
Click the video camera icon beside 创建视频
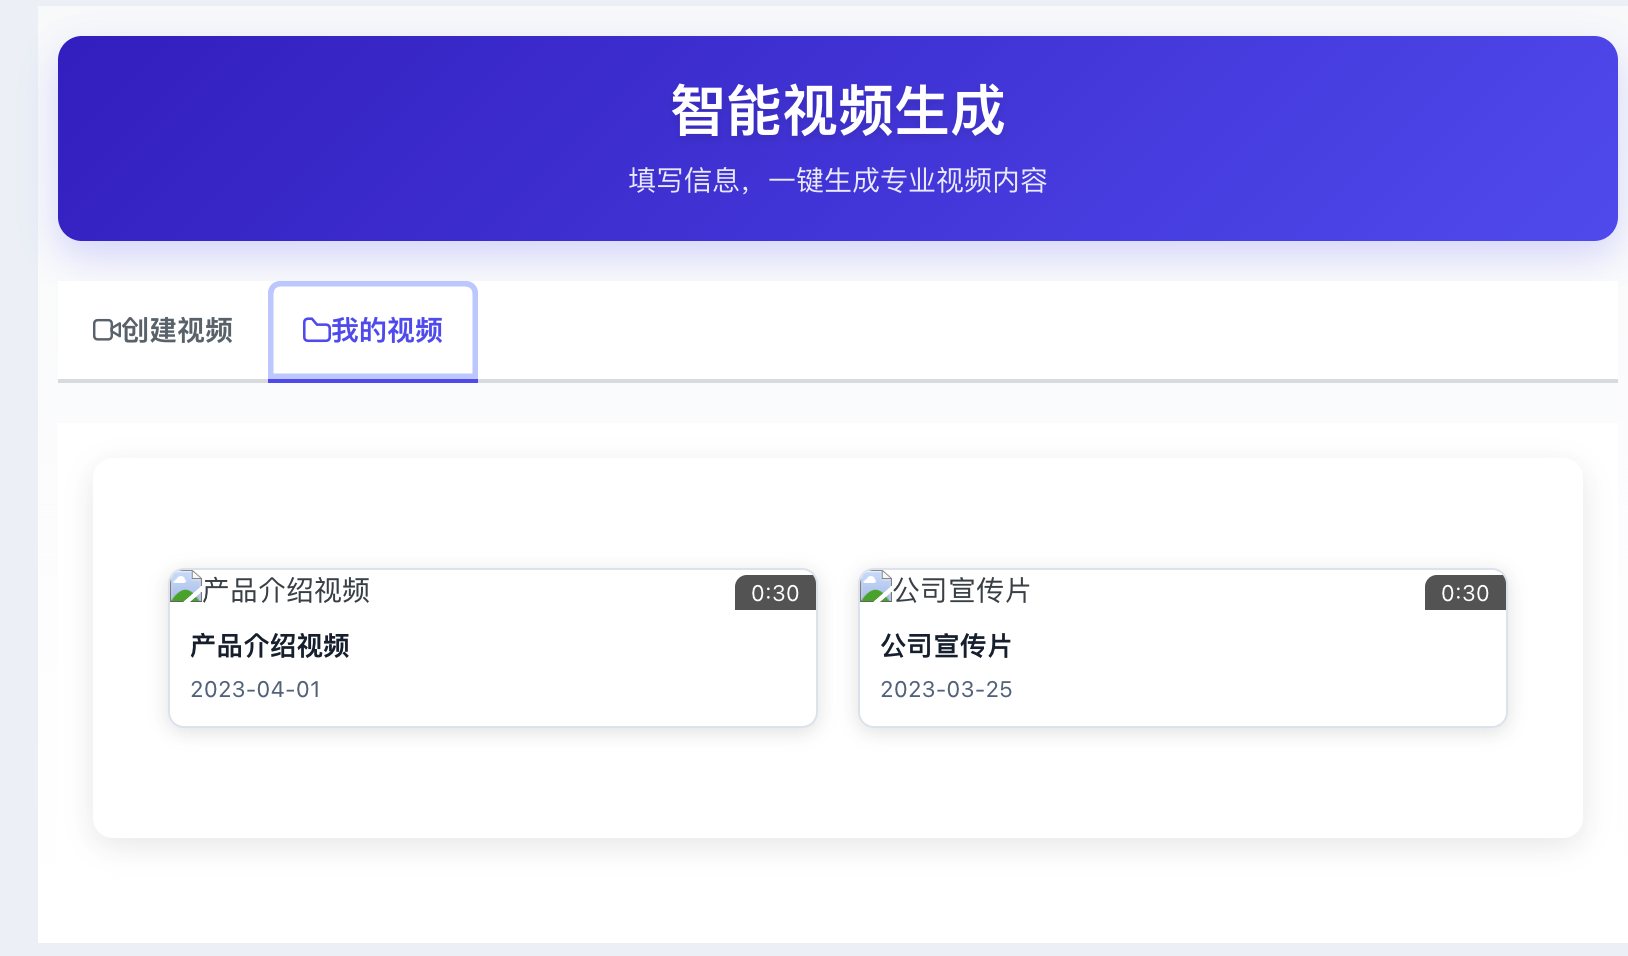coord(106,330)
